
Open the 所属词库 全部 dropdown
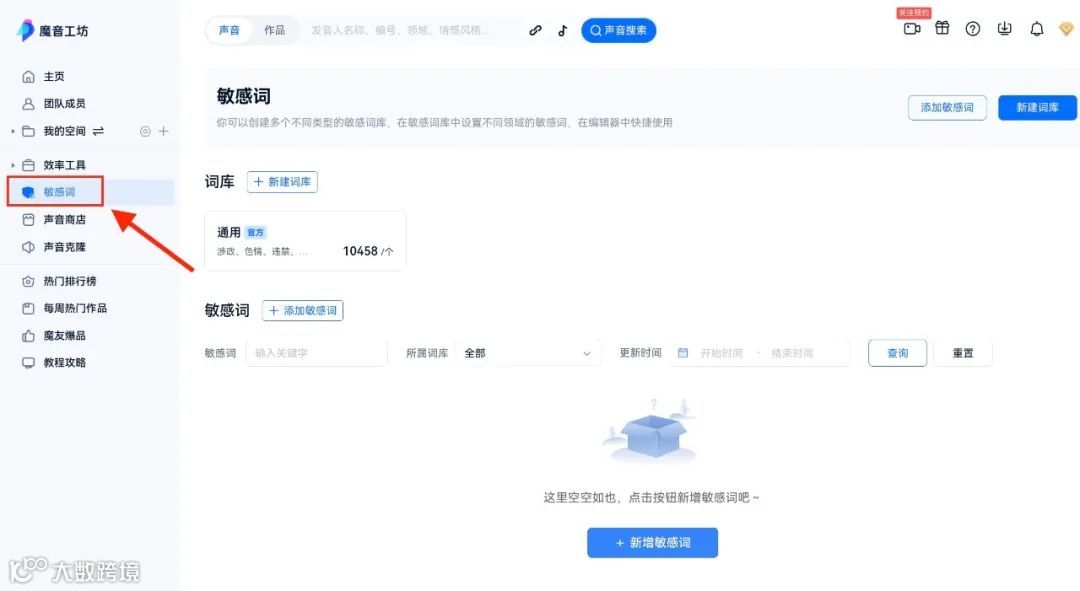(x=528, y=353)
